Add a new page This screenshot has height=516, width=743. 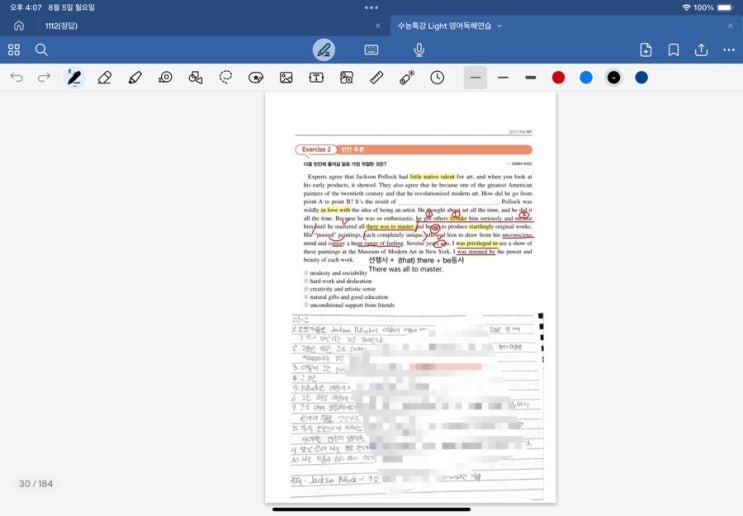(646, 50)
